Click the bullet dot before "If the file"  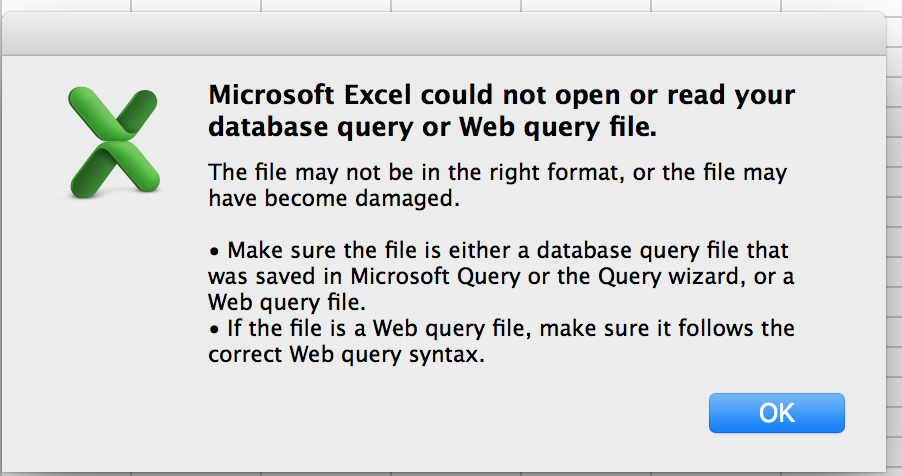pos(214,327)
